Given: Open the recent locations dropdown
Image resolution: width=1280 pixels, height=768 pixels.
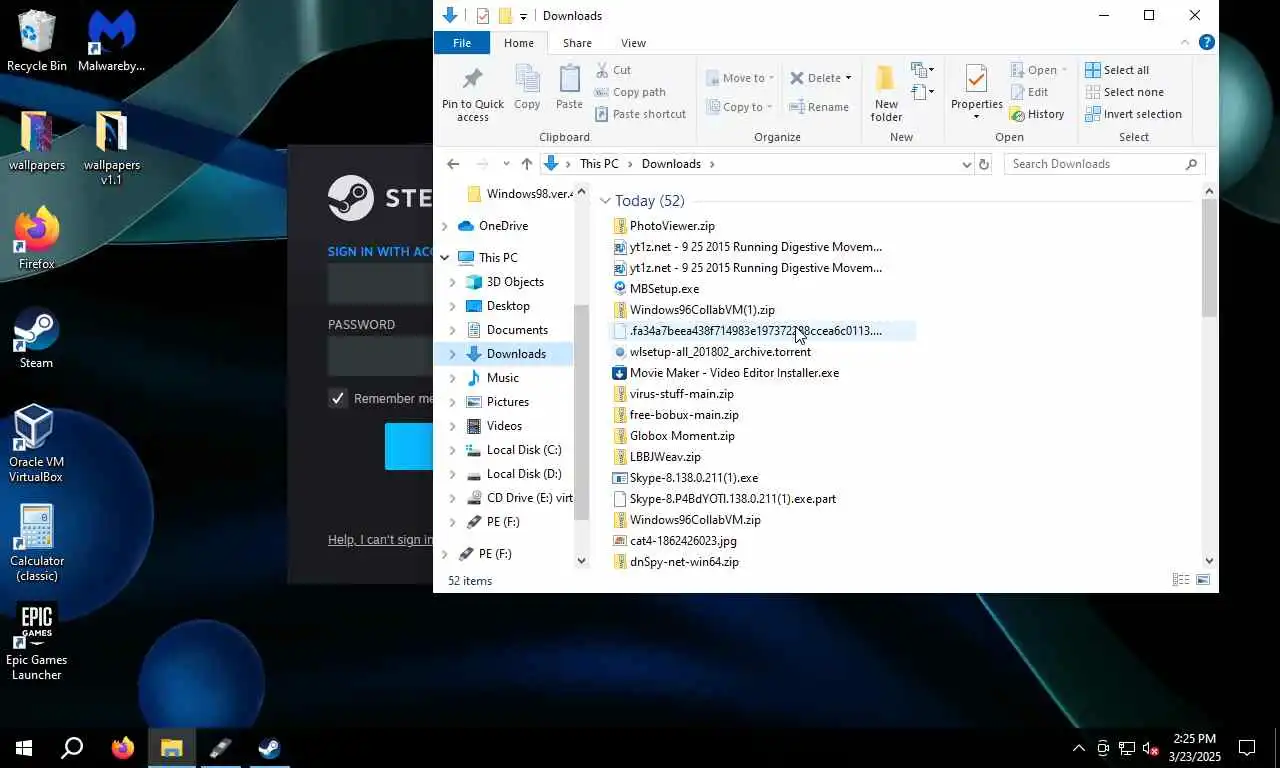Looking at the screenshot, I should (507, 164).
